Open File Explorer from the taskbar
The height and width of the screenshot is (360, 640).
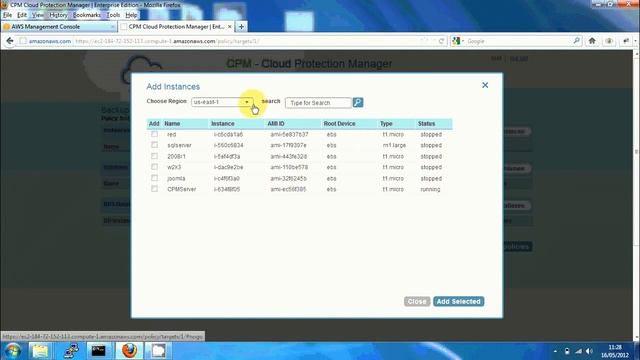40,351
